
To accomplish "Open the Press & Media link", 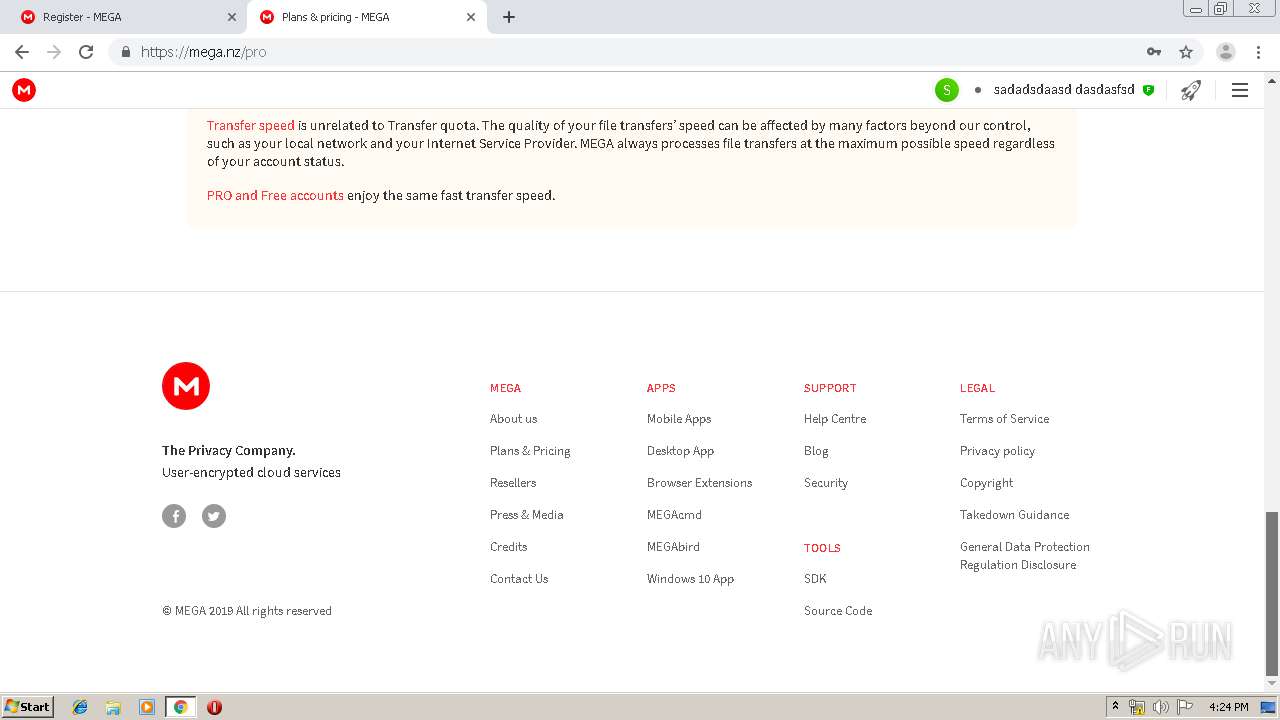I will (x=527, y=515).
